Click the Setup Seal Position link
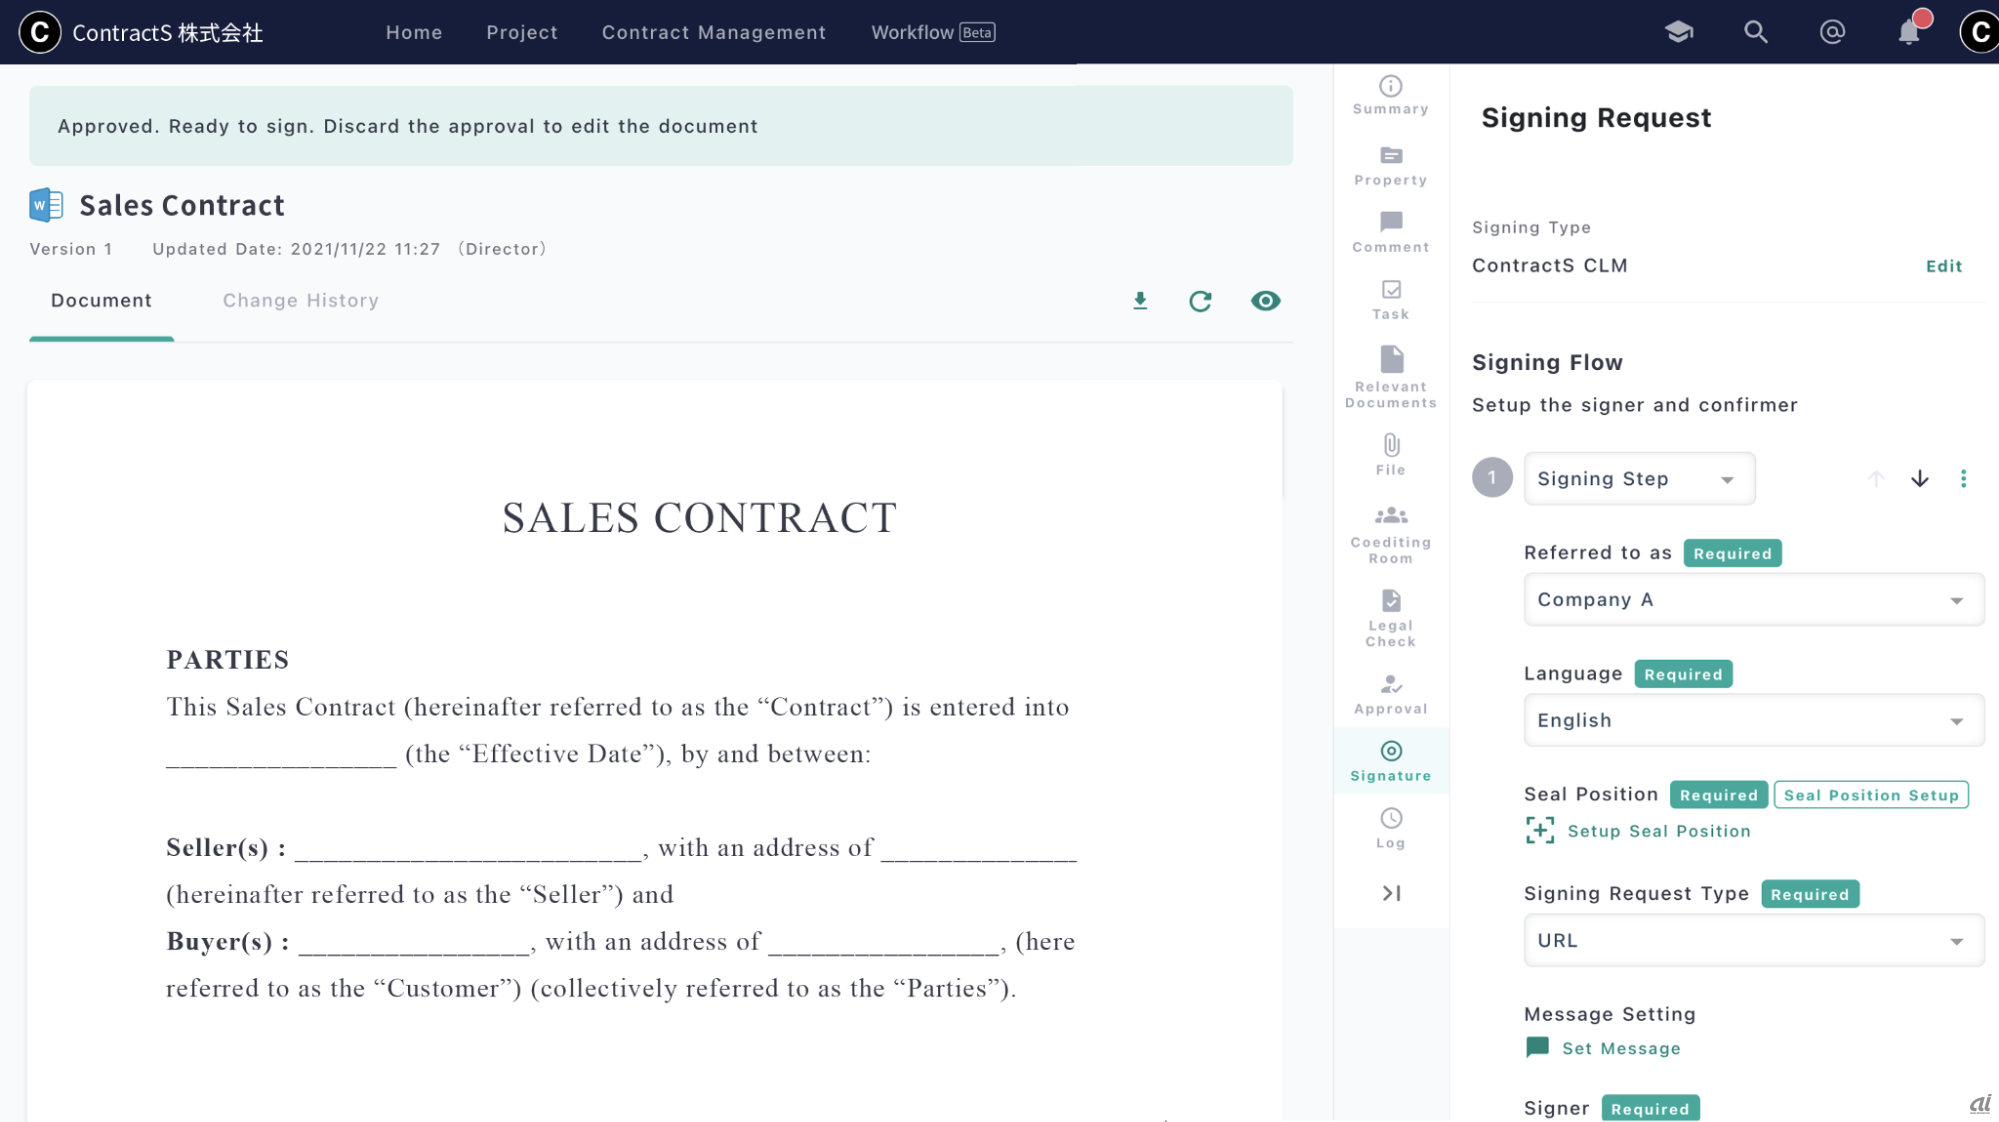 [x=1658, y=831]
